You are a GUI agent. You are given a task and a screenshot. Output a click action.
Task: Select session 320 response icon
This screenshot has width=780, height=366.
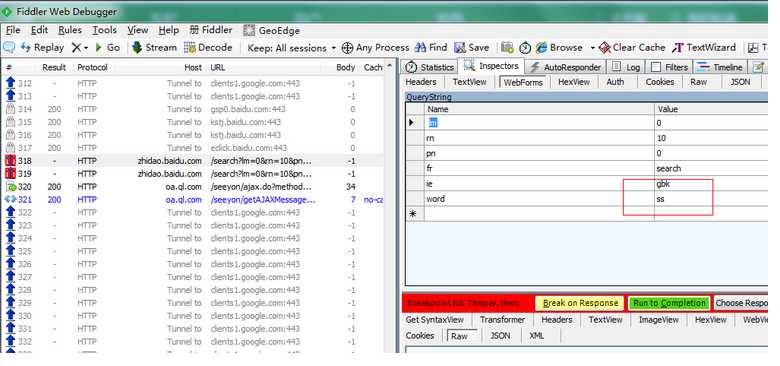(10, 186)
